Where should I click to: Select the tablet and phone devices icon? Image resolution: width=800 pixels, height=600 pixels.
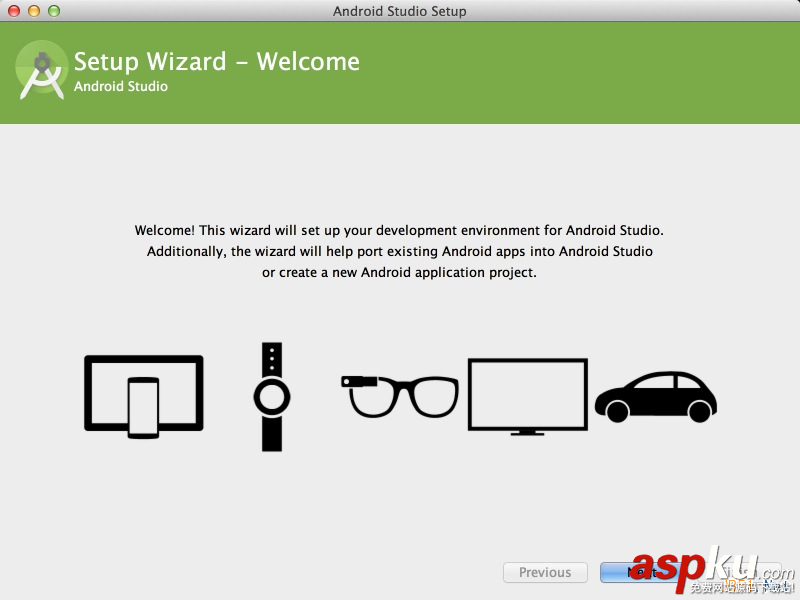(x=143, y=395)
